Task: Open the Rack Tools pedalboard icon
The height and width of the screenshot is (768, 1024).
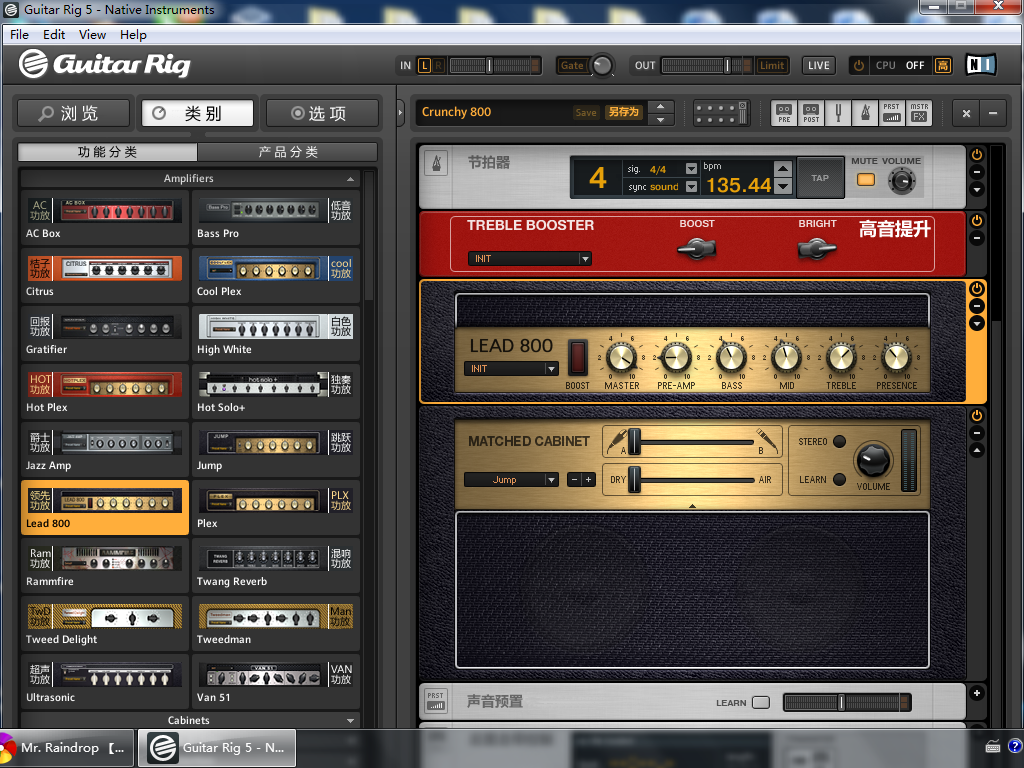Action: pos(720,113)
